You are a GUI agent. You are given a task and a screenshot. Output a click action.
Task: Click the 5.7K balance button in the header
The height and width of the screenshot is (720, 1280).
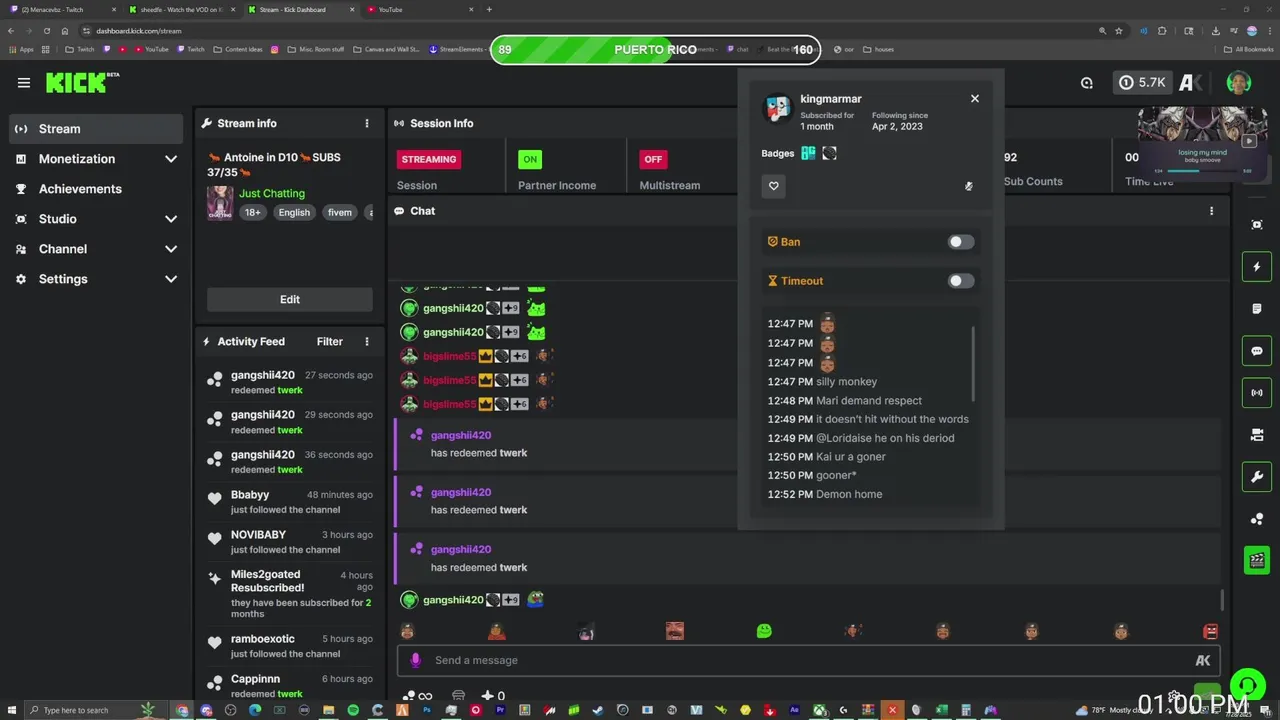(x=1142, y=83)
